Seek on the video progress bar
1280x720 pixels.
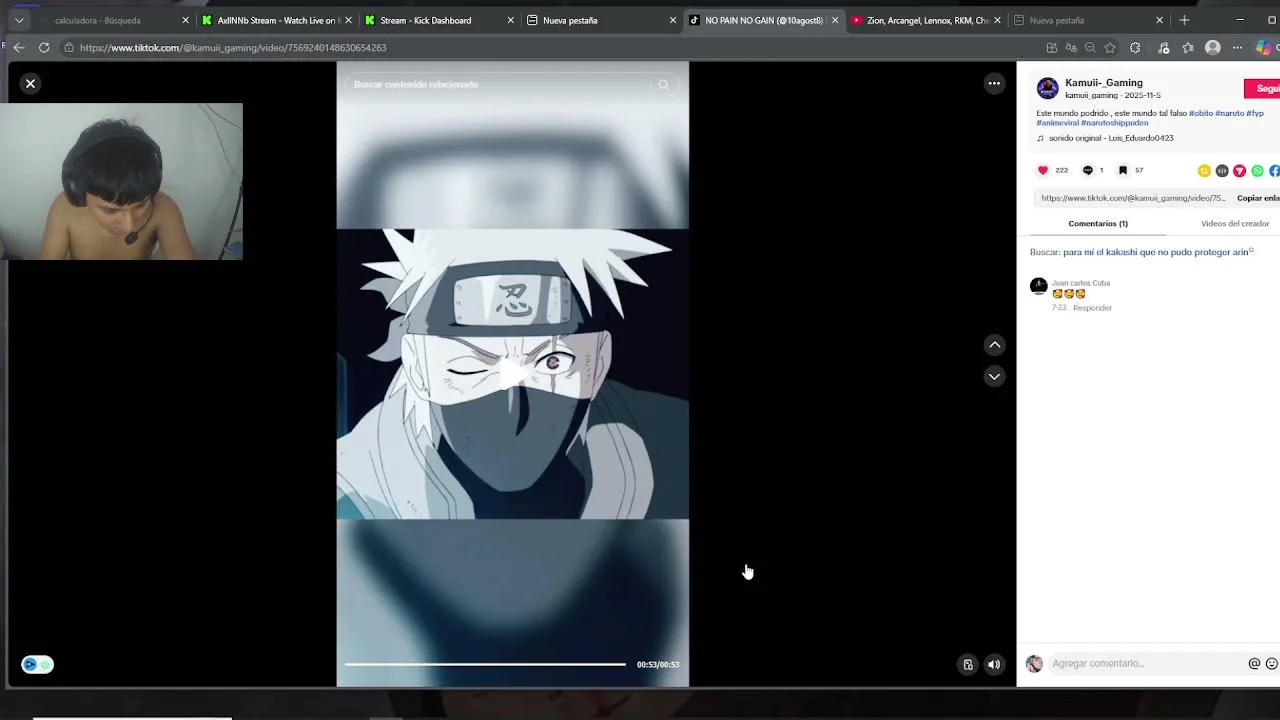coord(485,664)
